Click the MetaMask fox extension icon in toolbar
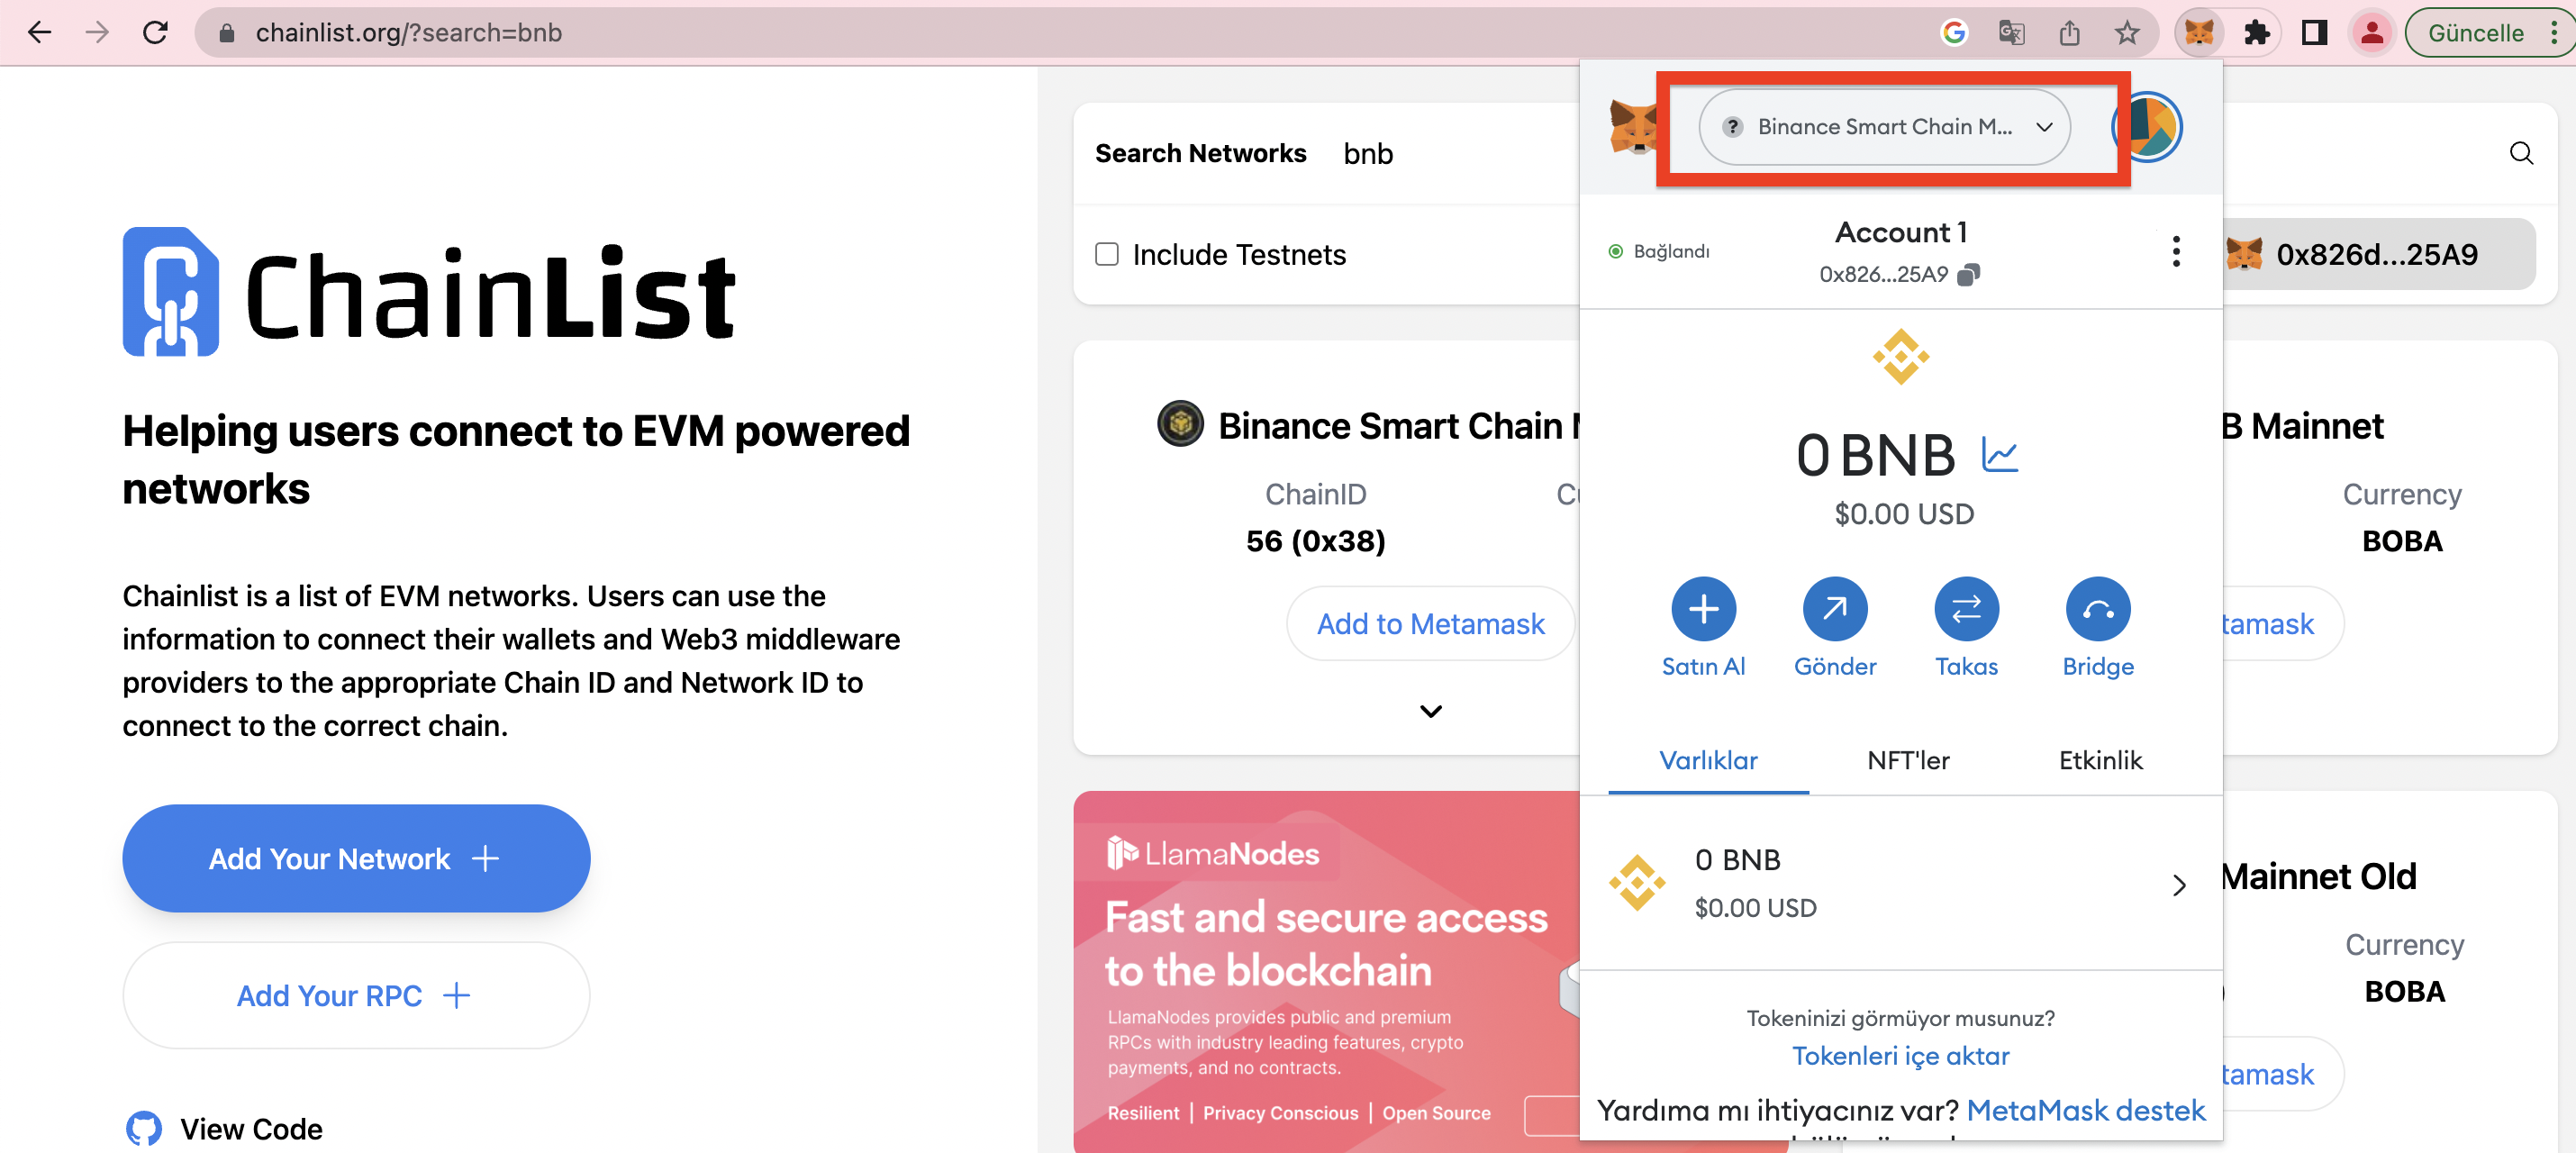The width and height of the screenshot is (2576, 1153). coord(2198,33)
